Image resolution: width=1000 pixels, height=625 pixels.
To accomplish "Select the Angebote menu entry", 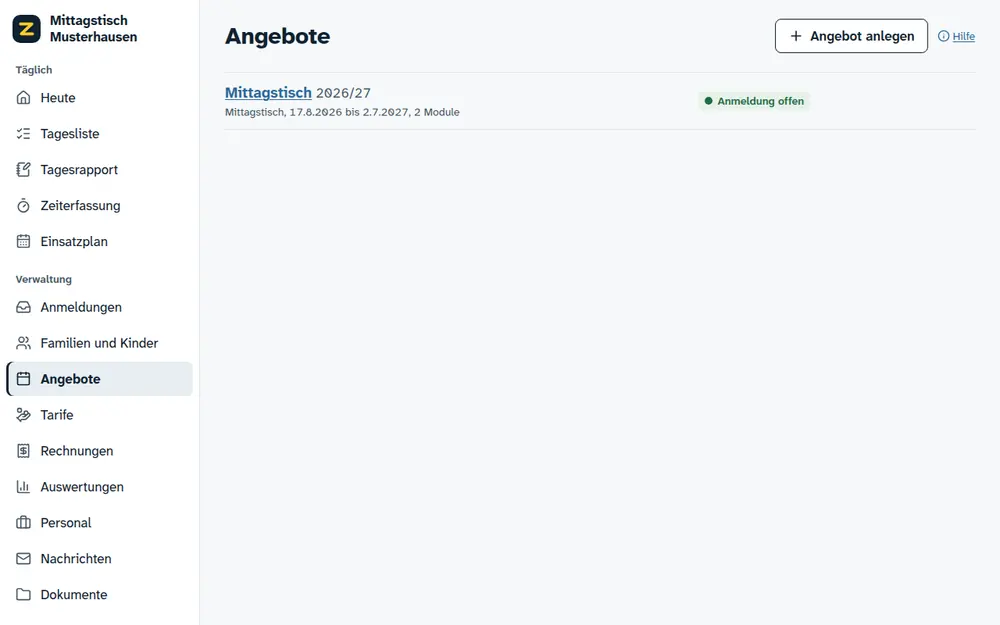I will click(99, 379).
